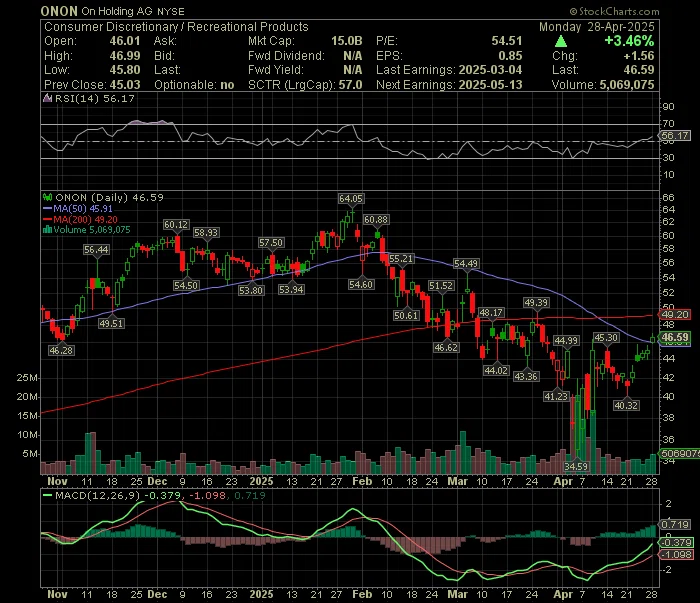Click the 46.28 low price label

[61, 350]
